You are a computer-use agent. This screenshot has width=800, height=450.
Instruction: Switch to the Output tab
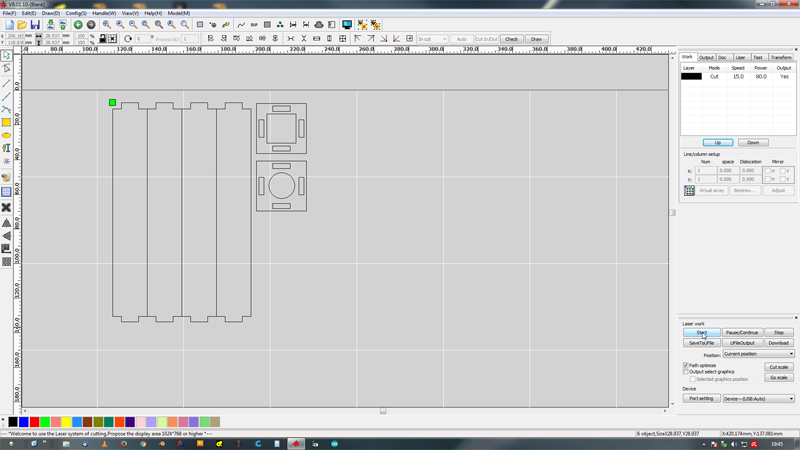point(706,57)
